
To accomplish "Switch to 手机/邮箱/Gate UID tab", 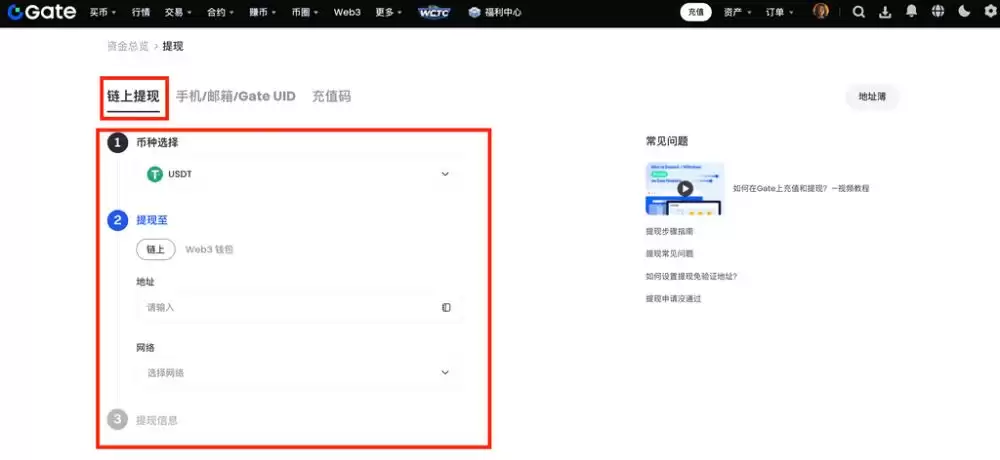I will (235, 96).
